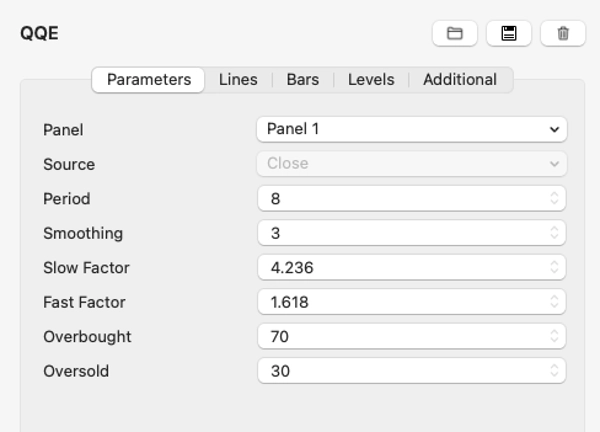Open the Bars tab
The image size is (600, 432).
pos(303,80)
